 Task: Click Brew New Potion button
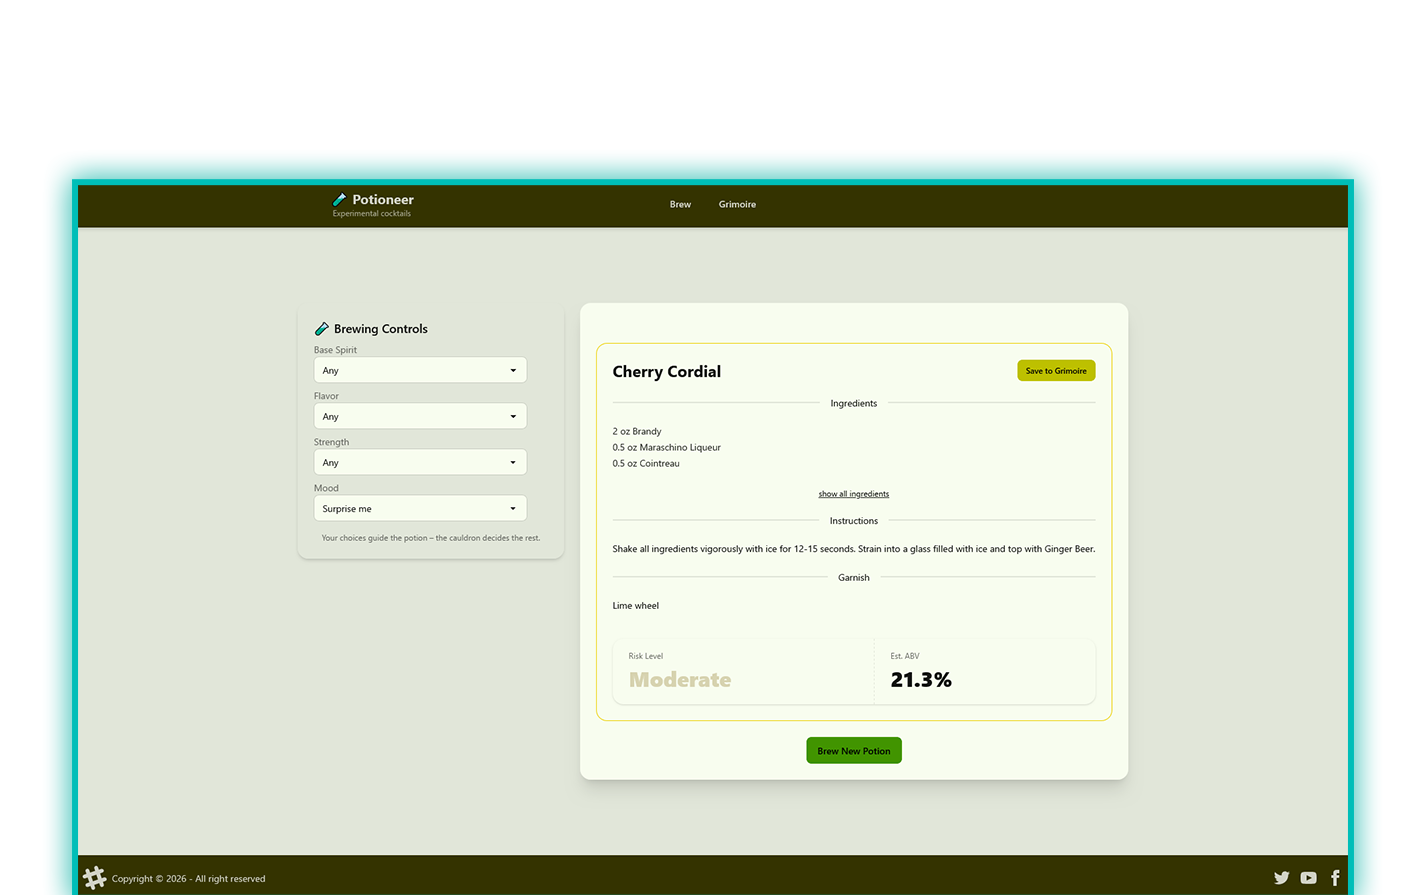click(x=854, y=751)
